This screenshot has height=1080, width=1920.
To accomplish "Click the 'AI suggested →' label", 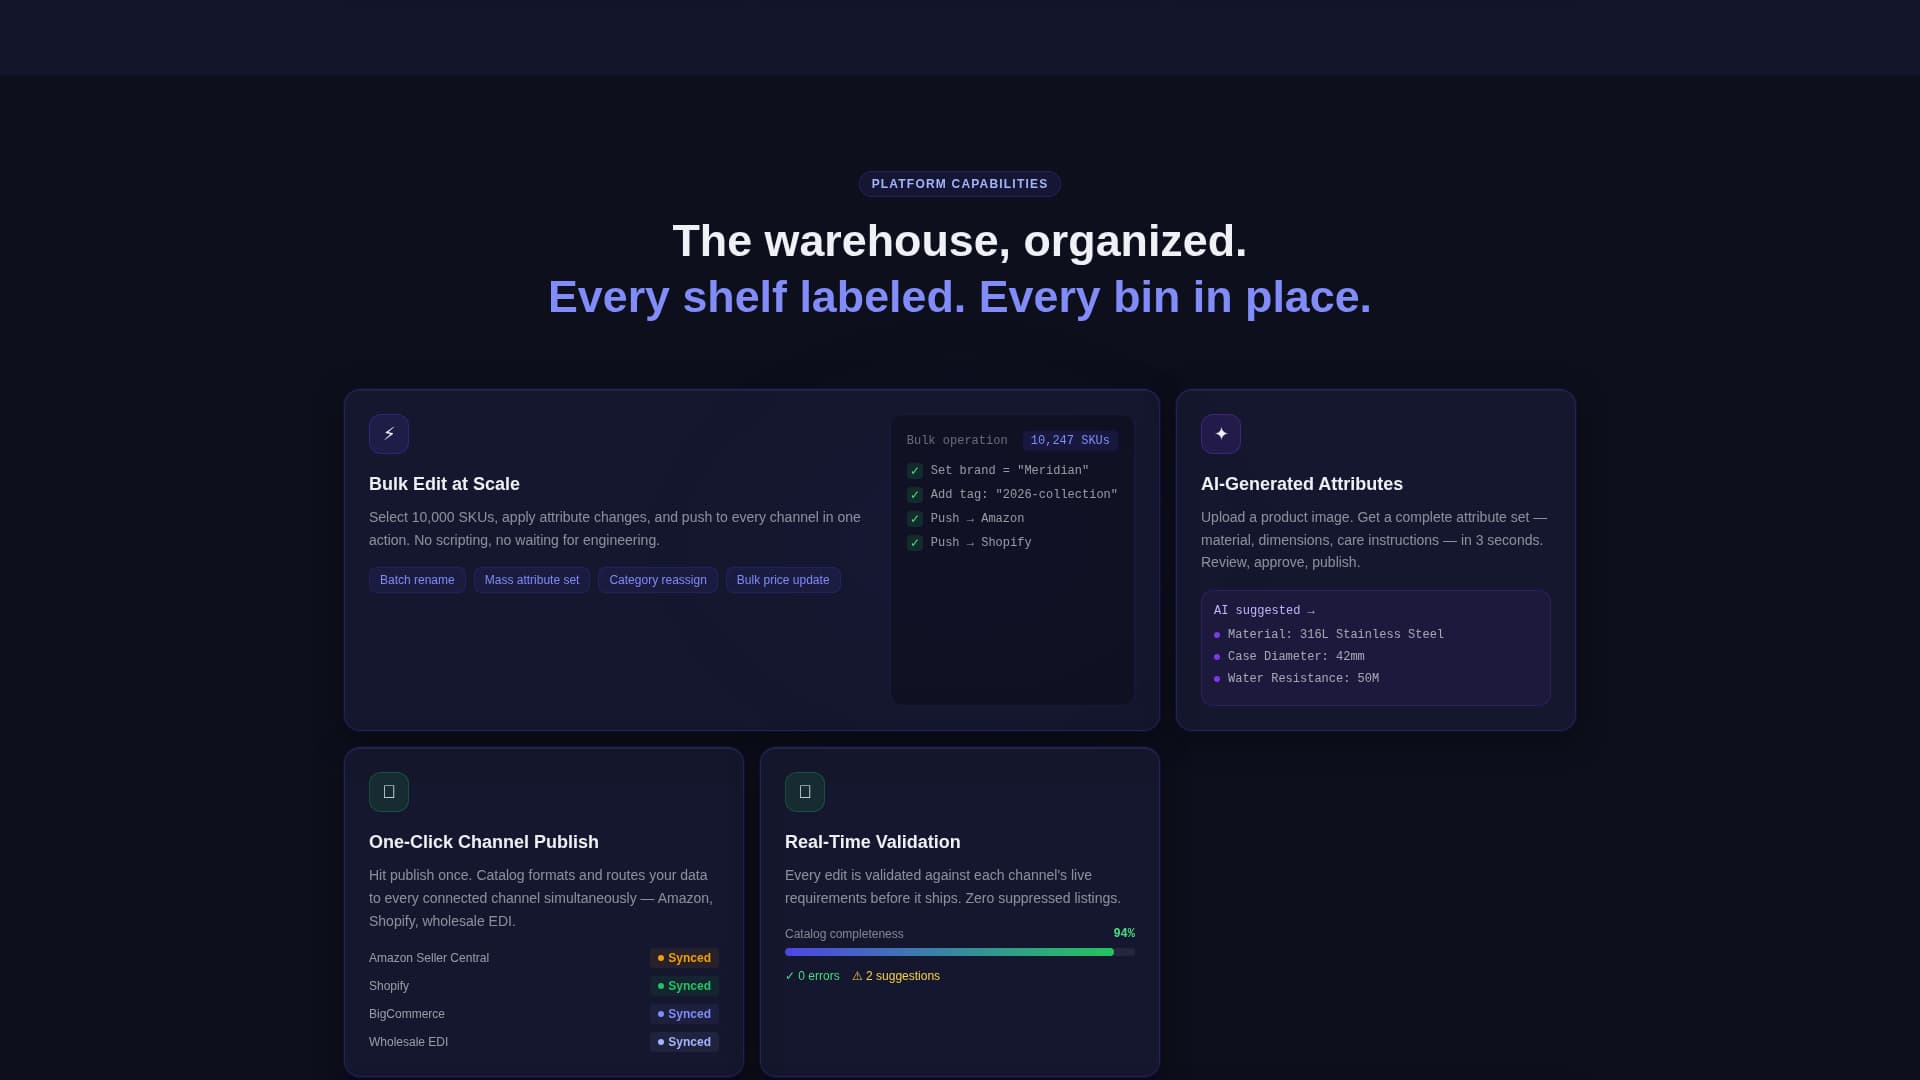I will 1264,611.
